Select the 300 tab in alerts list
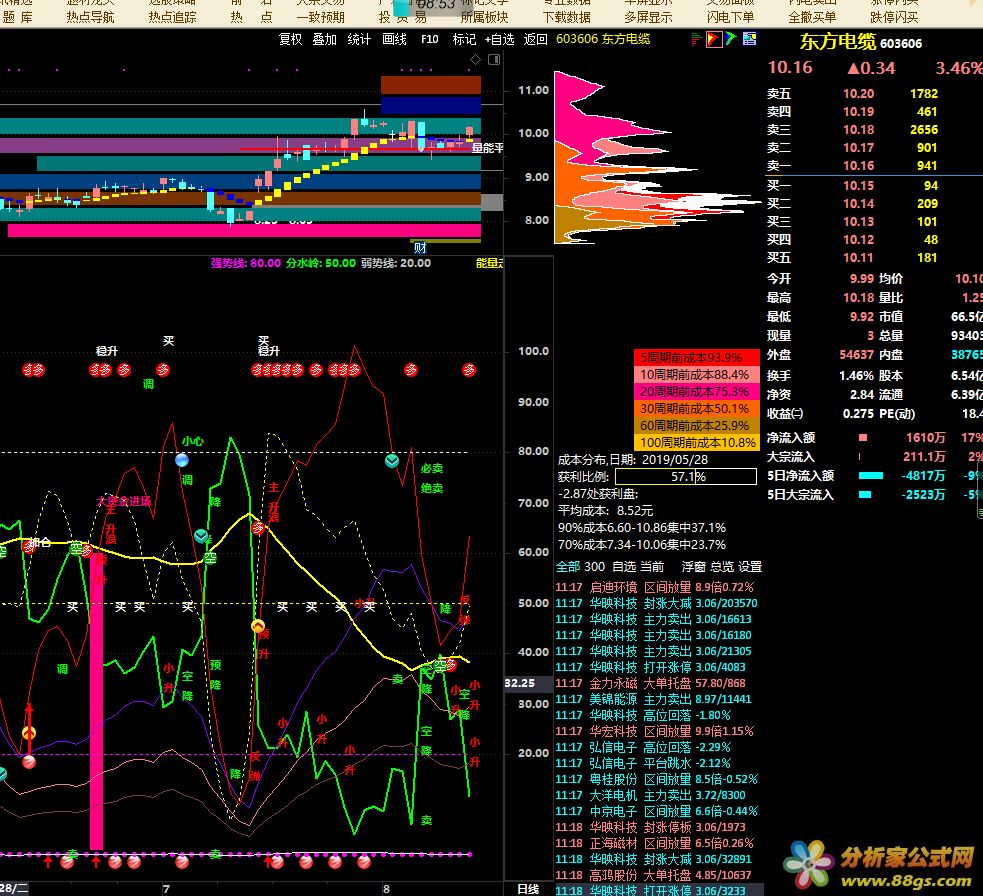Screen dimensions: 983x896 point(594,567)
